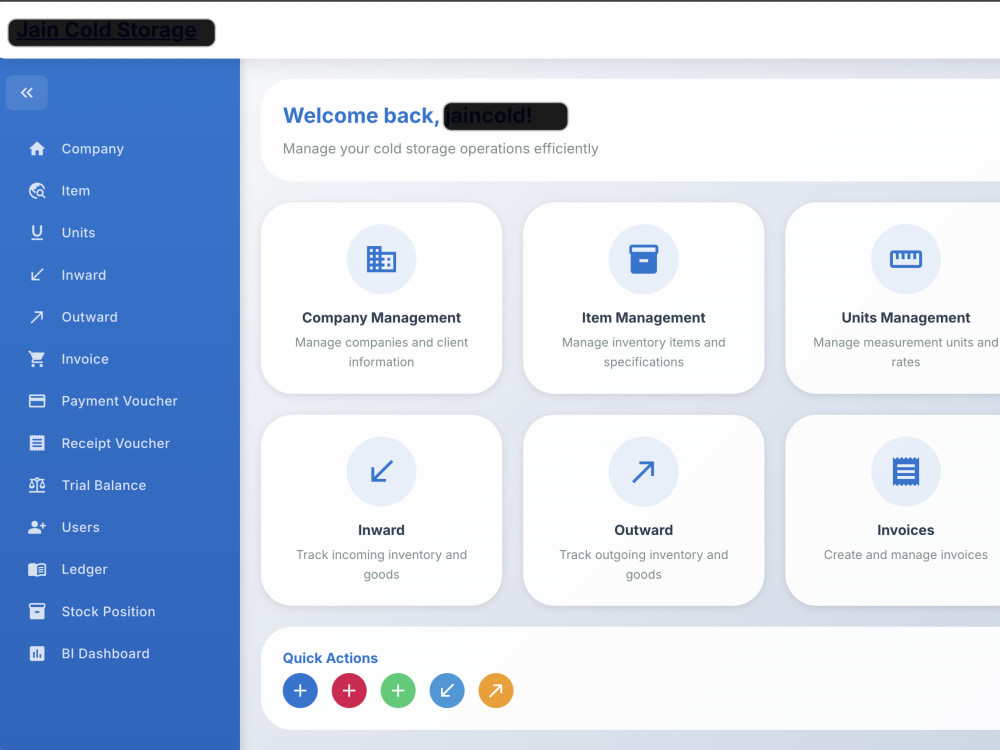Click the Units underline icon in sidebar
Image resolution: width=1000 pixels, height=750 pixels.
37,233
